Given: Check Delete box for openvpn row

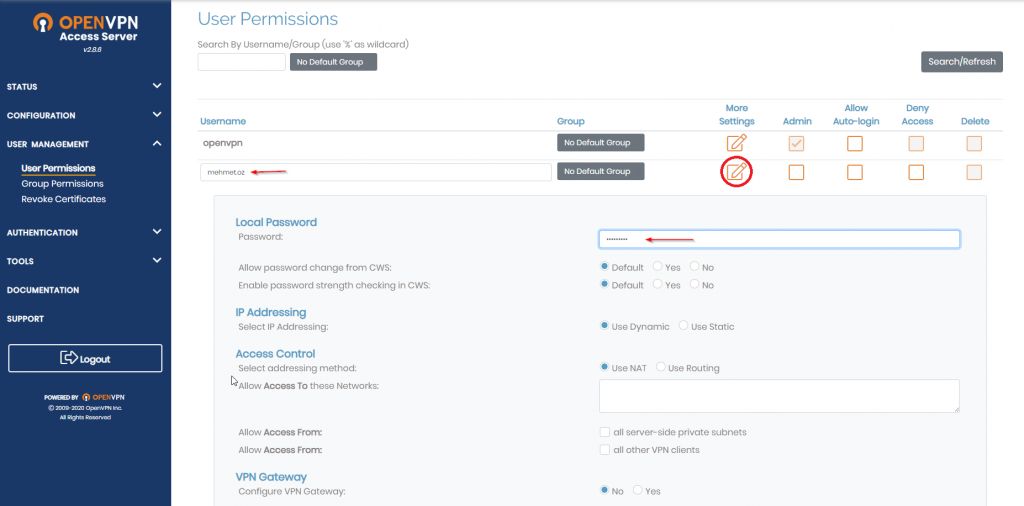Looking at the screenshot, I should (x=974, y=144).
